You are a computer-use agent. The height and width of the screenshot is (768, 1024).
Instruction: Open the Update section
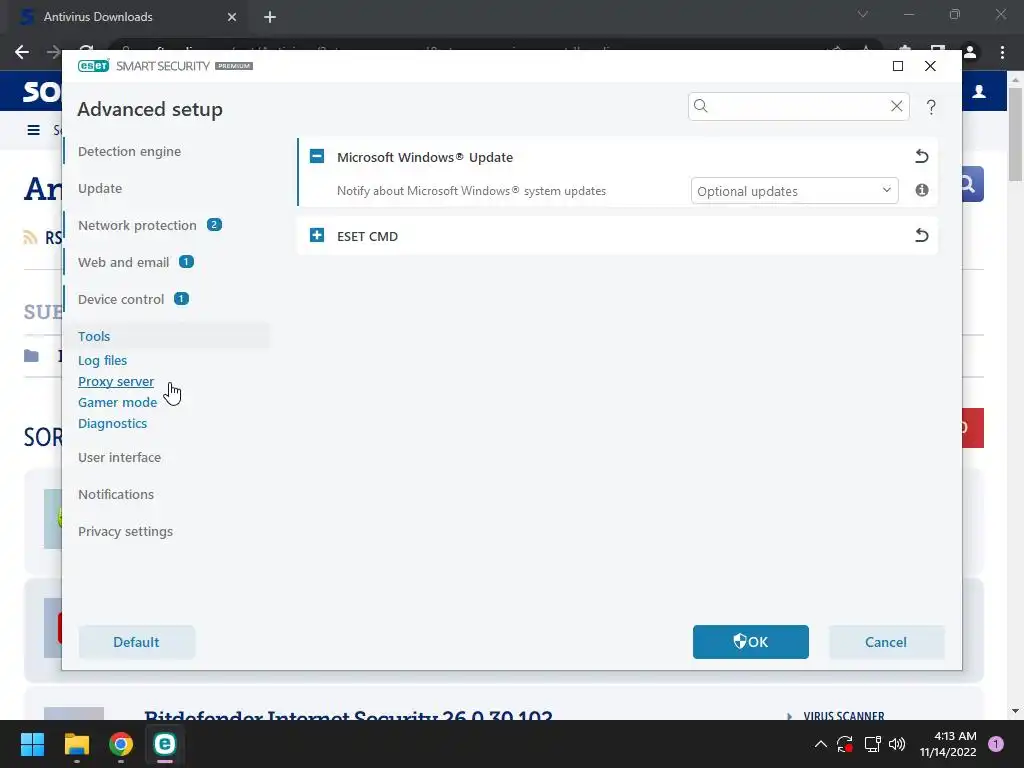point(100,188)
